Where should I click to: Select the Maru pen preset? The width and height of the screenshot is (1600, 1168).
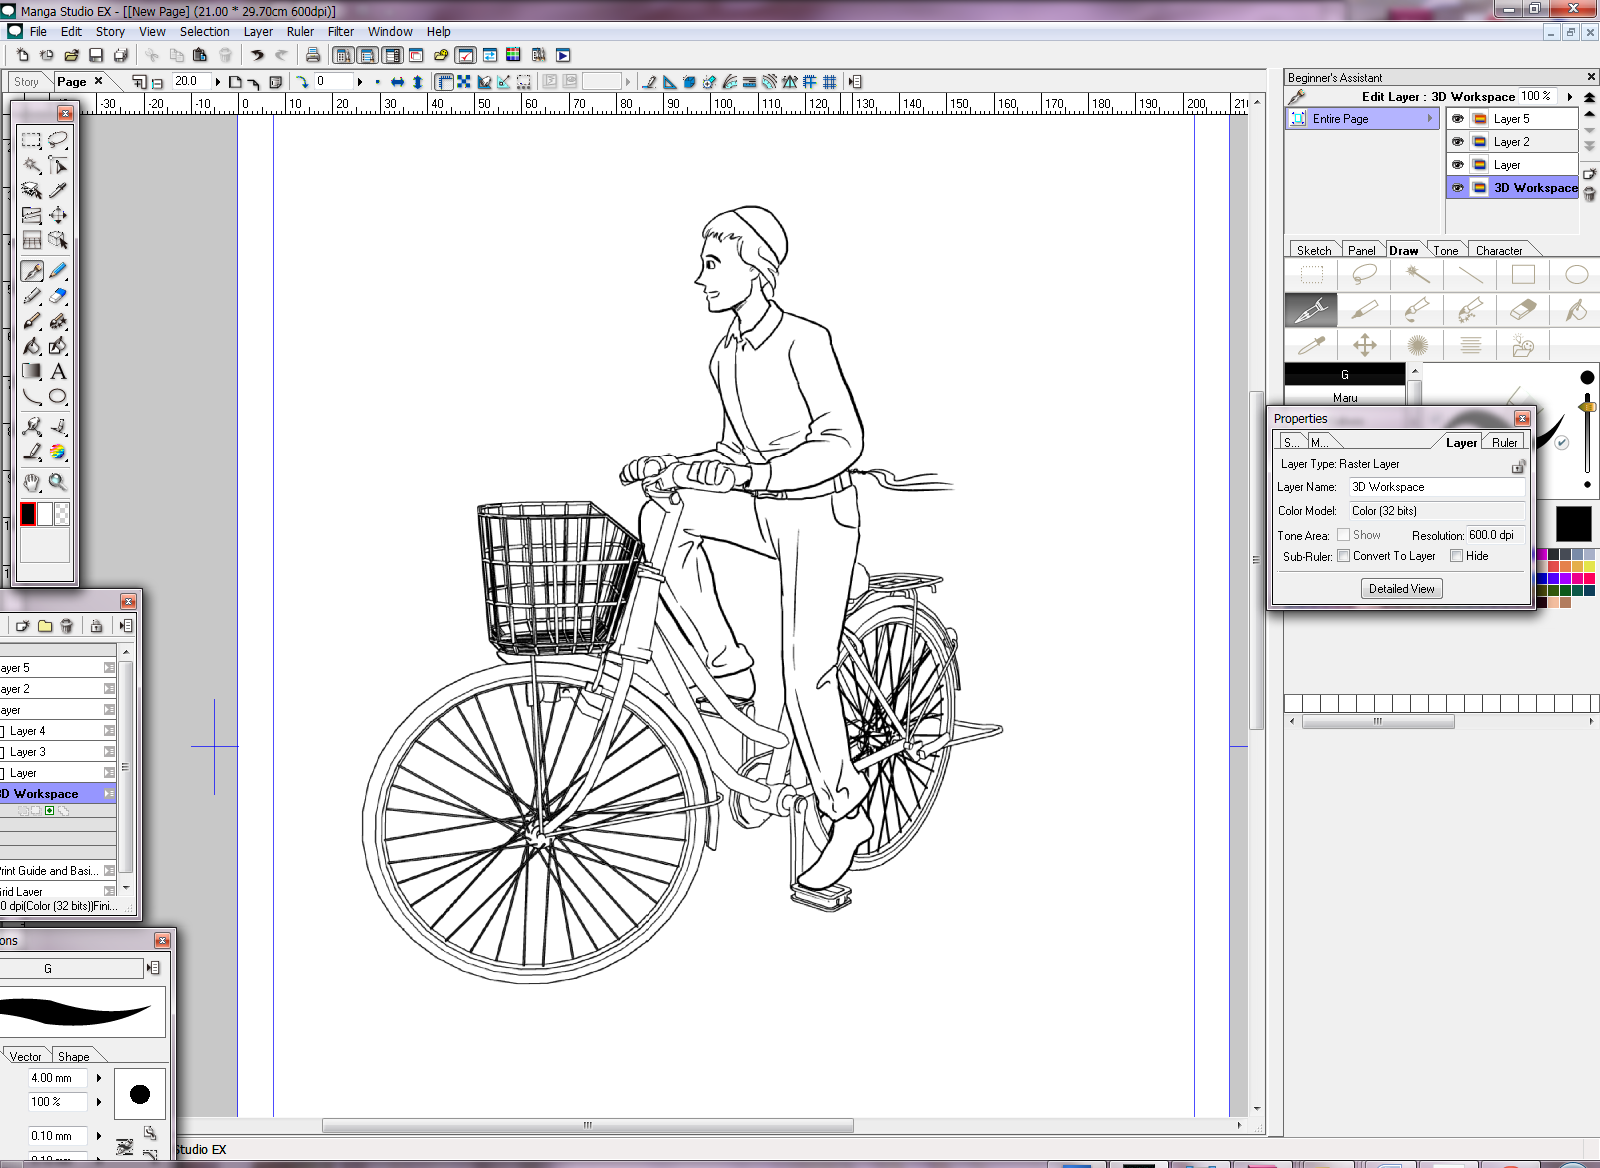[x=1345, y=398]
